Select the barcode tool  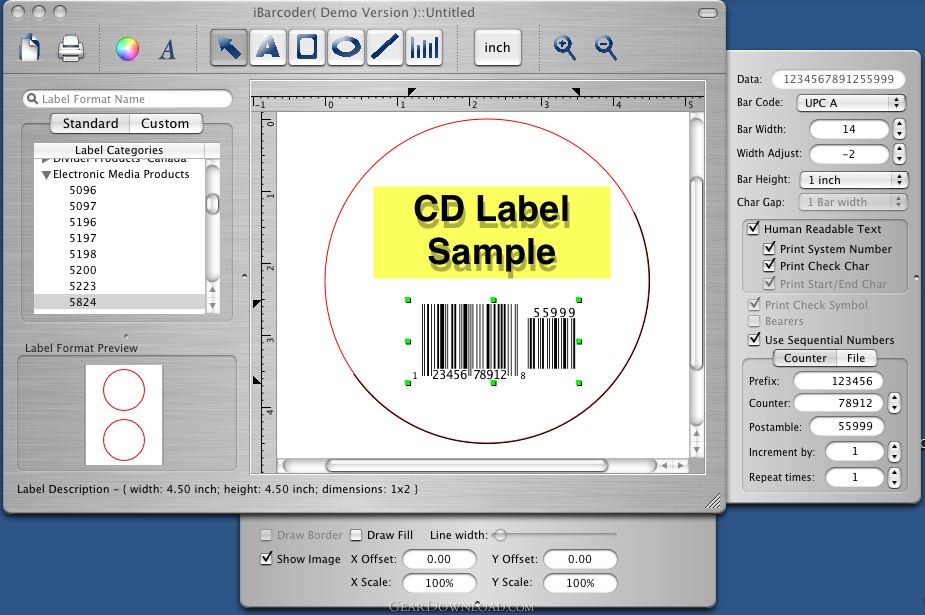(x=424, y=48)
